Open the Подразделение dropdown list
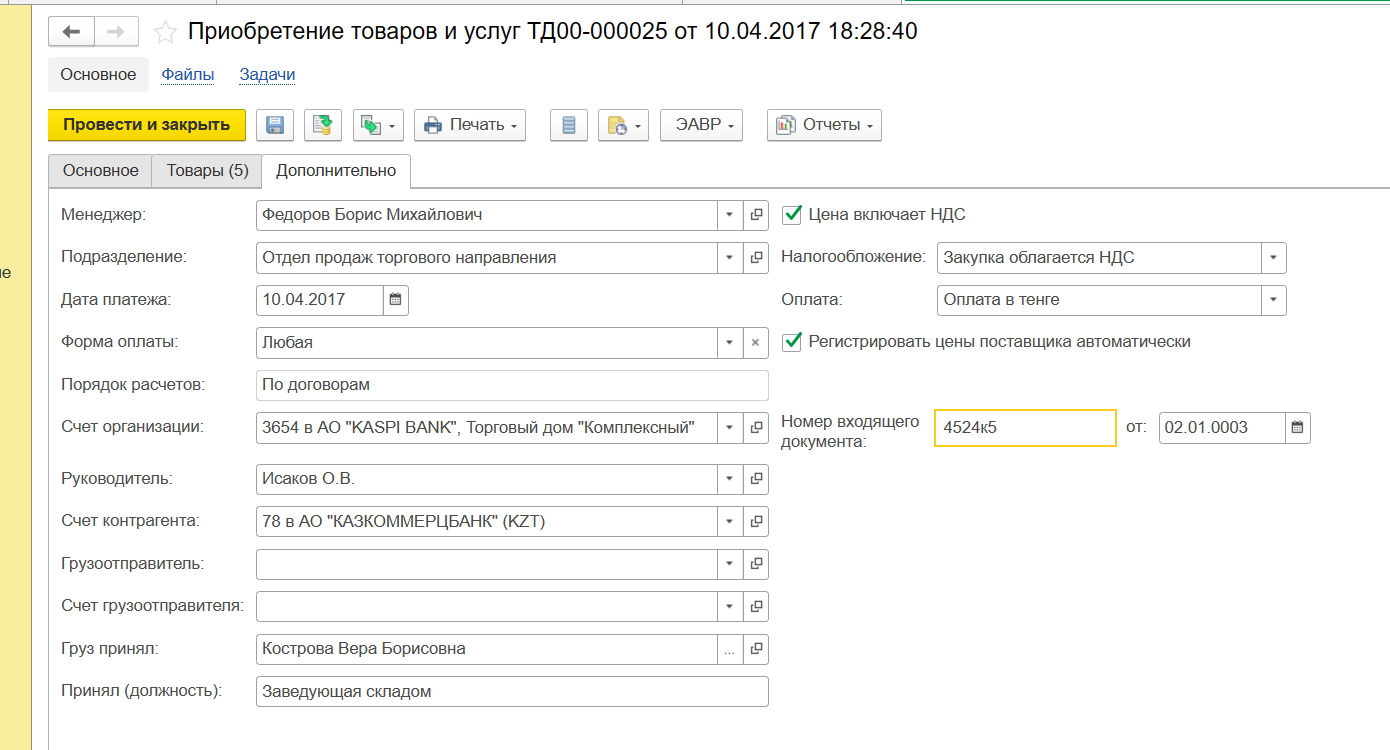1390x750 pixels. (x=730, y=258)
